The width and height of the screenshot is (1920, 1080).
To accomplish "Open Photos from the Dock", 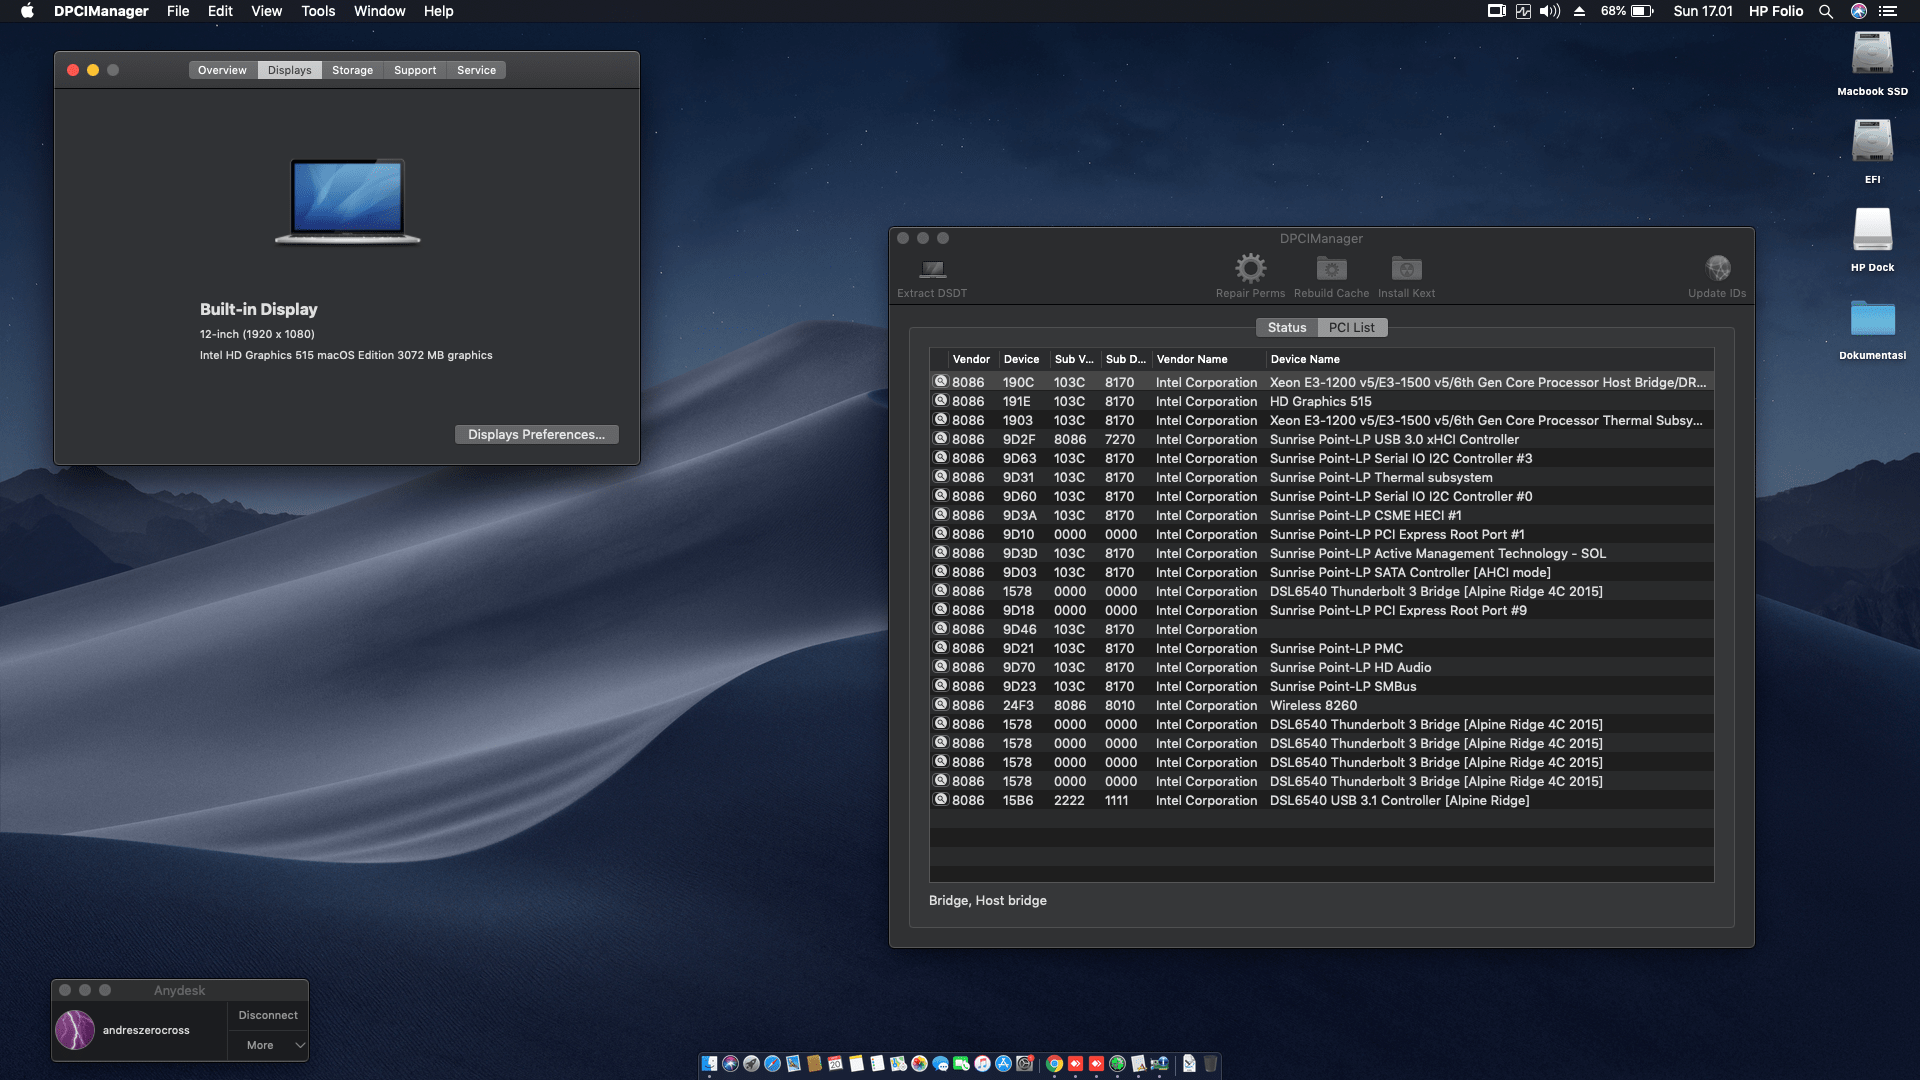I will coord(919,1064).
